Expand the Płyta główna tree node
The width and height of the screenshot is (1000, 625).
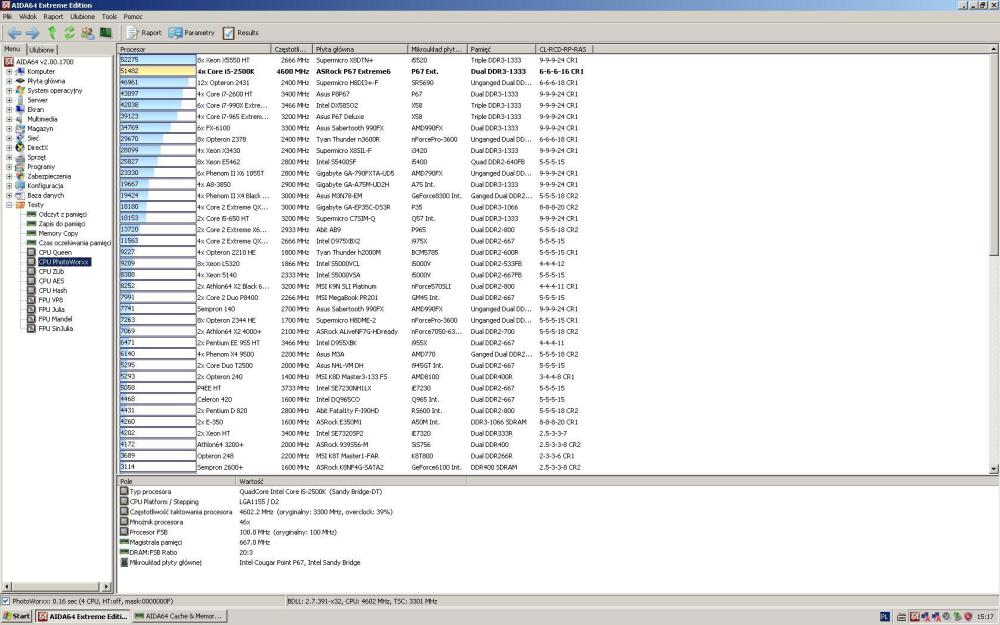(9, 81)
